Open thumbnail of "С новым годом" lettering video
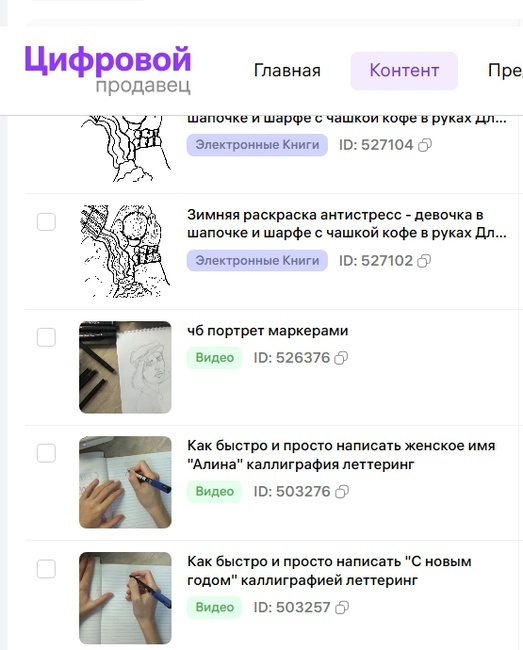This screenshot has width=523, height=650. click(x=125, y=598)
